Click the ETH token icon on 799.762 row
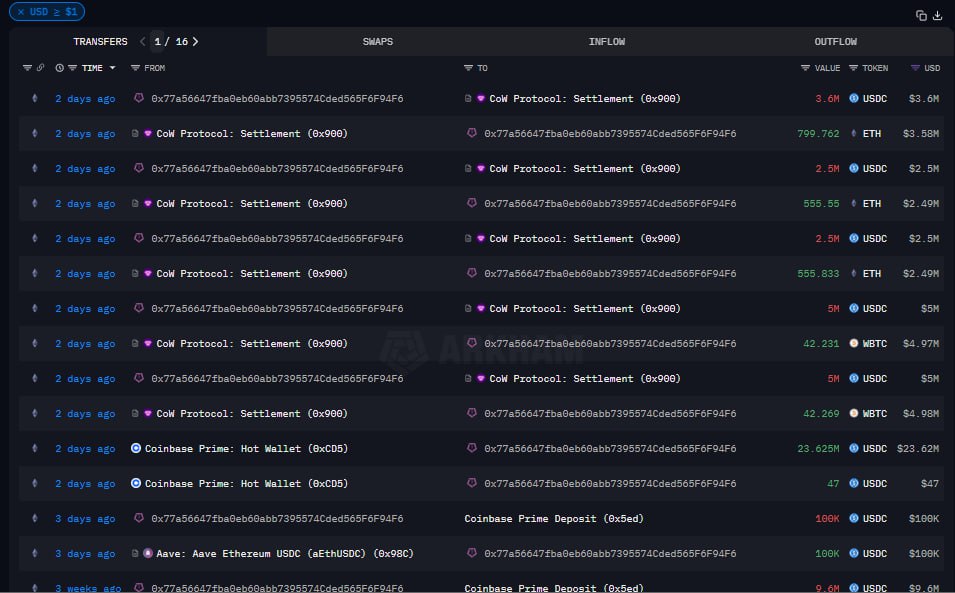 point(854,133)
